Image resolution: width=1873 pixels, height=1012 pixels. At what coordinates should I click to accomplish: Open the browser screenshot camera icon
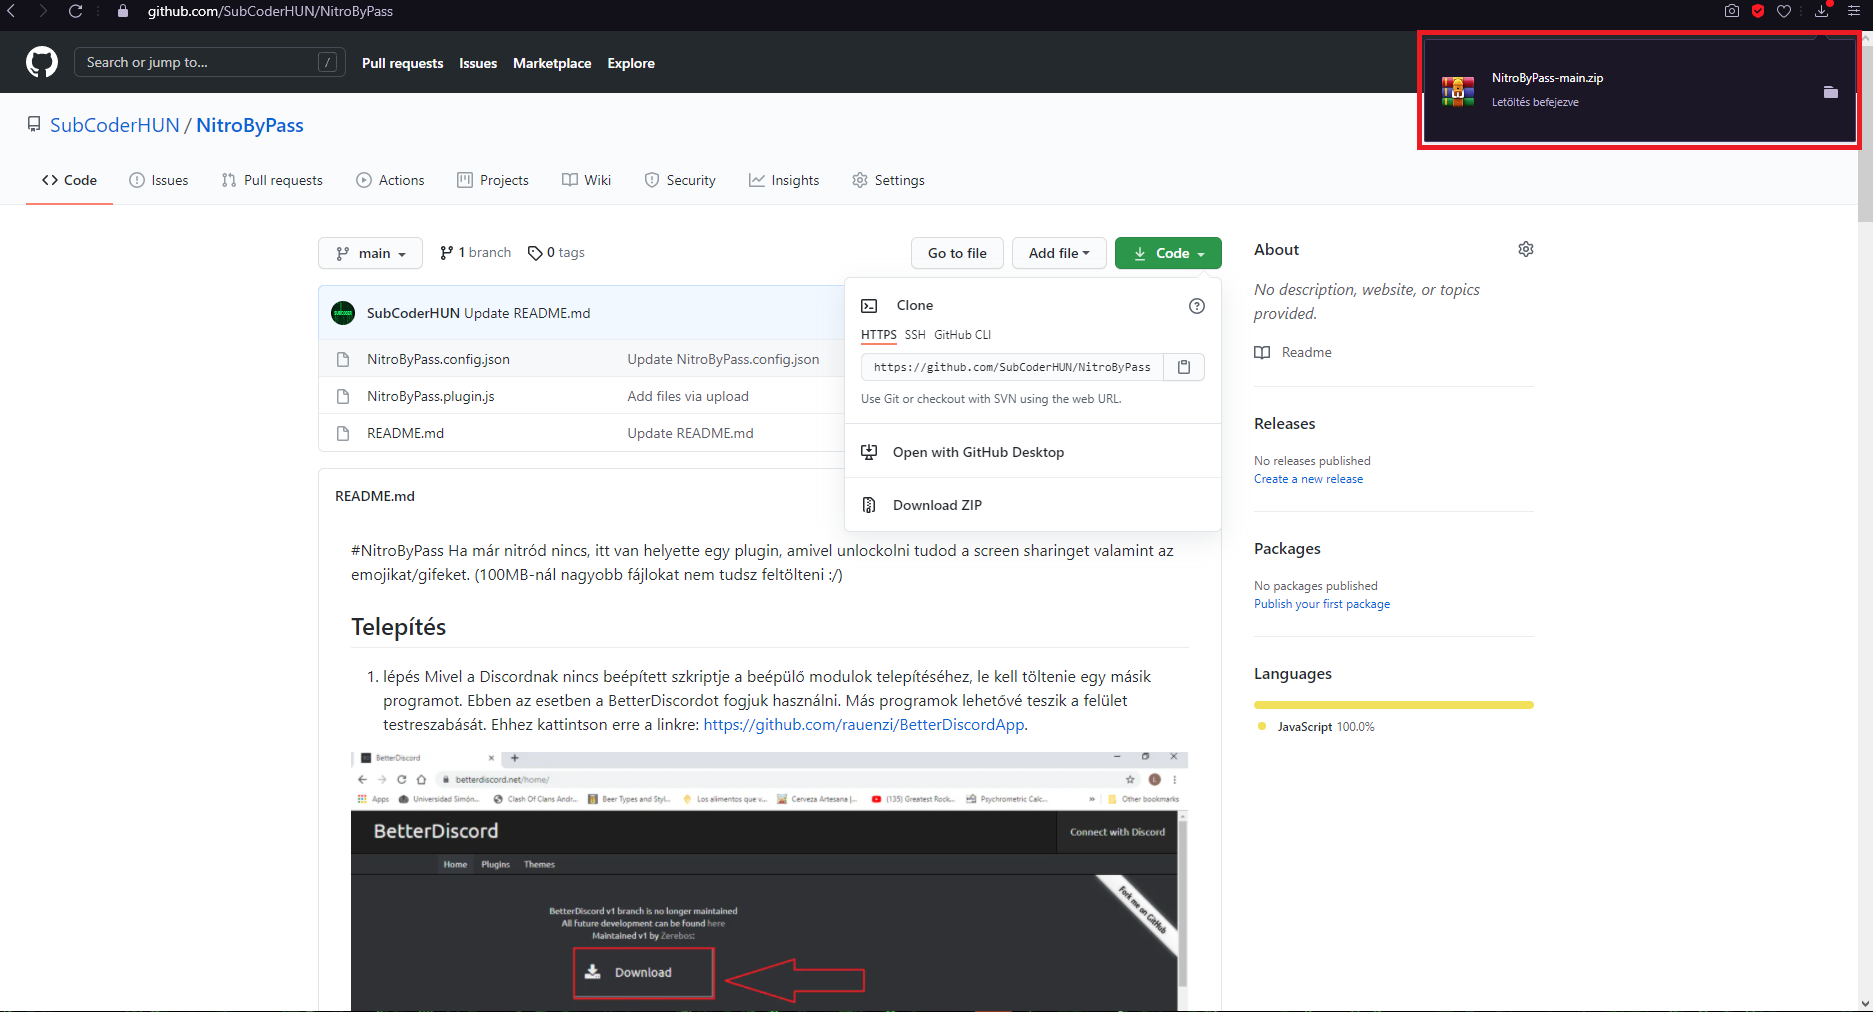(1732, 11)
